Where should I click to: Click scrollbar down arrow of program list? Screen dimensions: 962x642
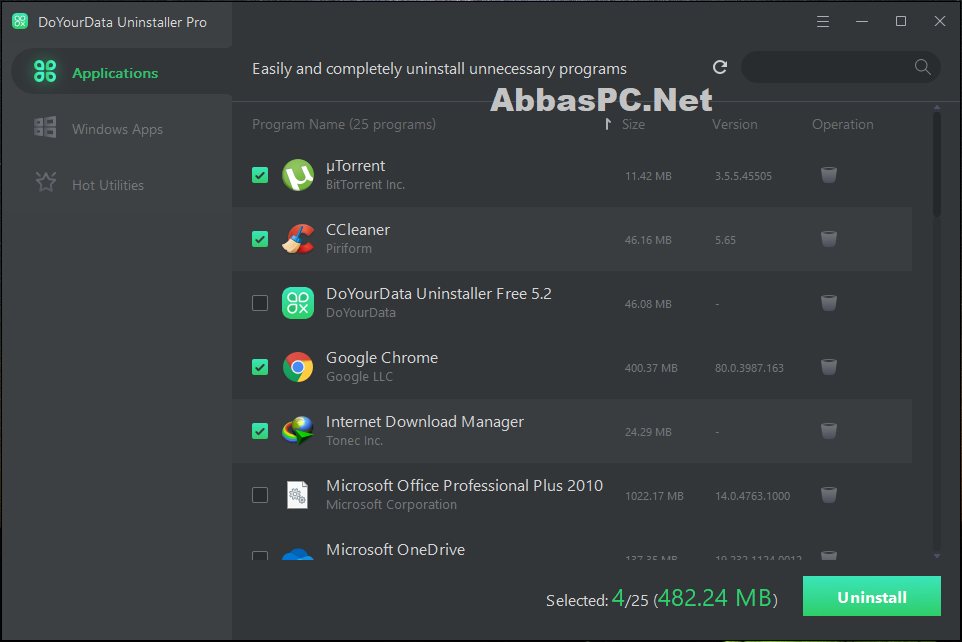tap(937, 556)
